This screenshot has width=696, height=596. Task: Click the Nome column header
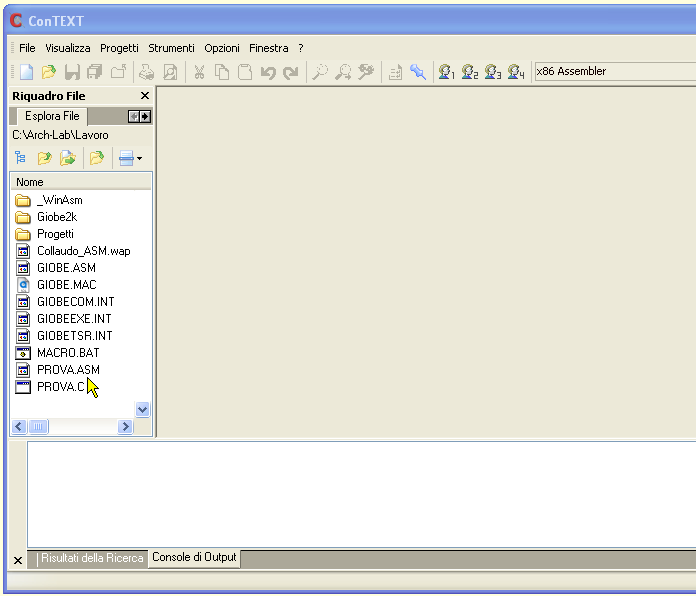pyautogui.click(x=81, y=182)
